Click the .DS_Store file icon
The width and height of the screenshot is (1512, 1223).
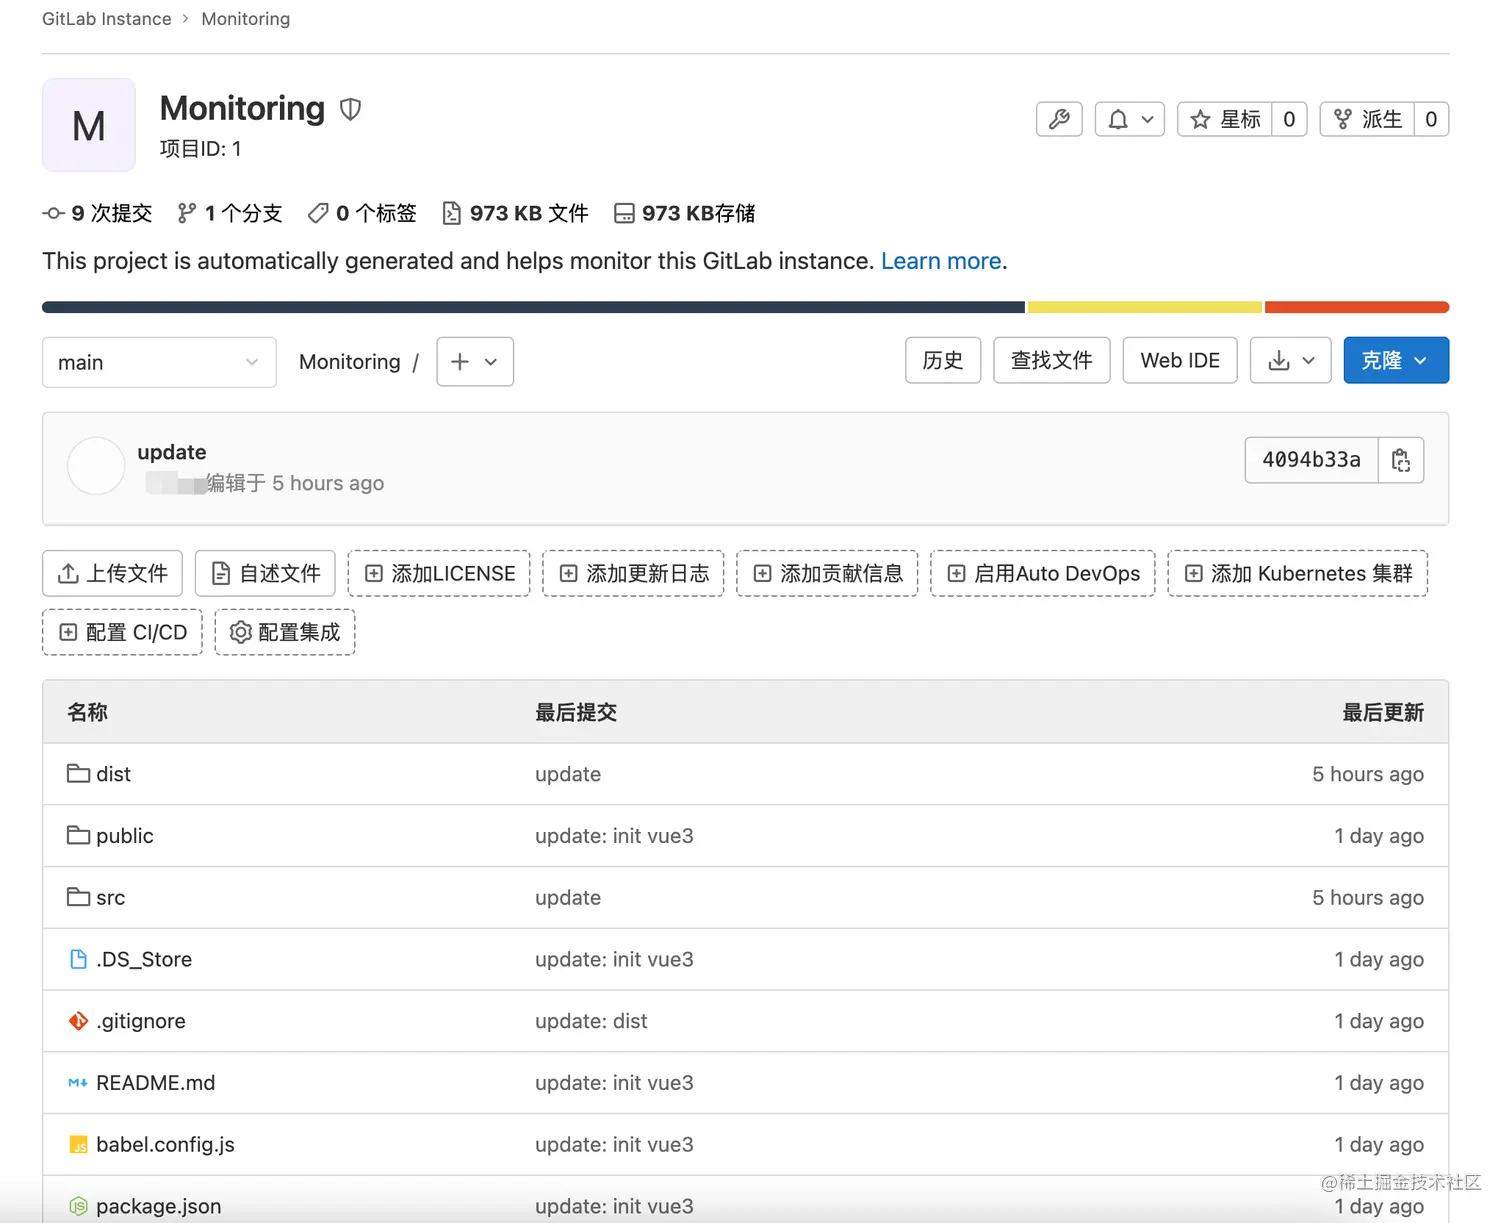click(78, 960)
